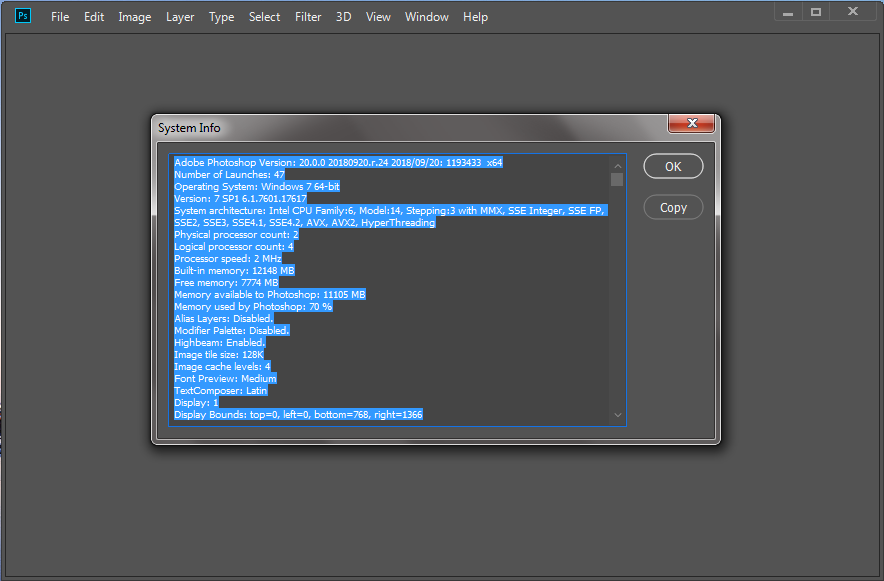
Task: Click scroll down arrow in info list
Action: (x=617, y=415)
